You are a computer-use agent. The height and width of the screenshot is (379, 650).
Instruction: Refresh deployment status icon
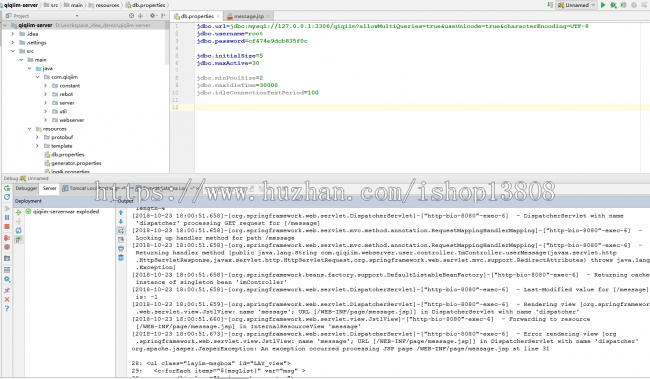click(19, 231)
